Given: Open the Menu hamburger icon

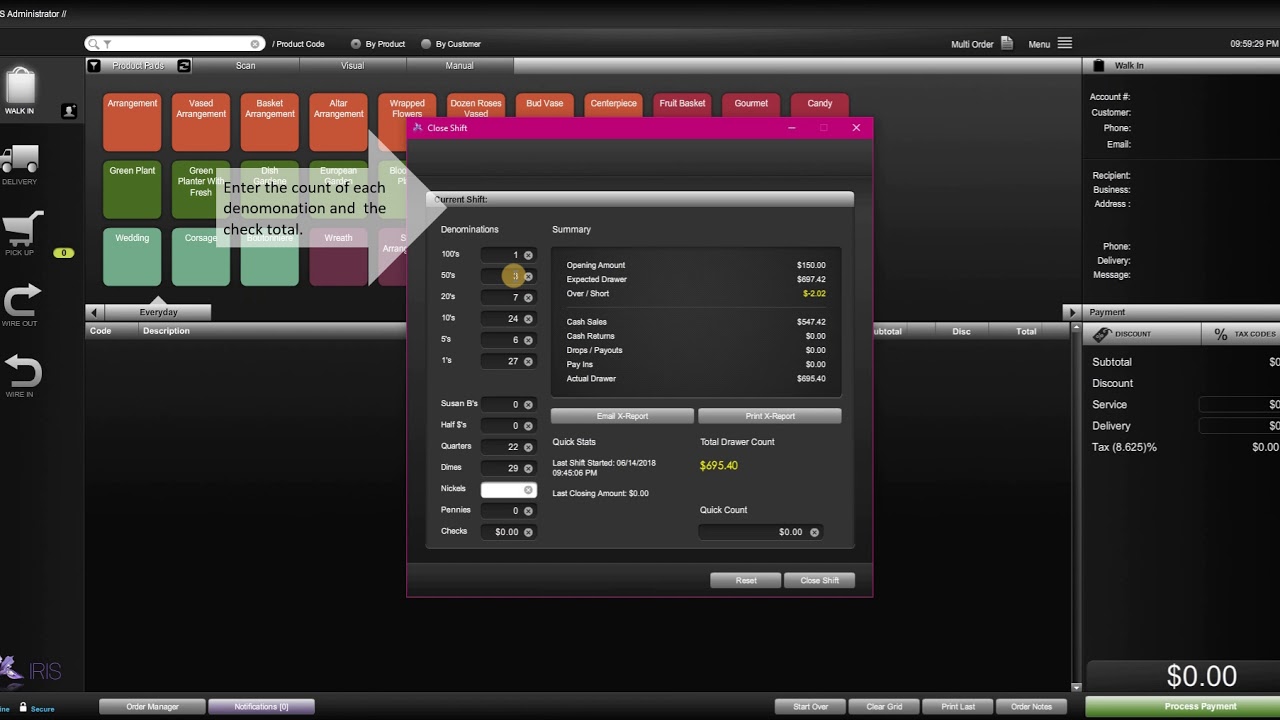Looking at the screenshot, I should (1064, 43).
